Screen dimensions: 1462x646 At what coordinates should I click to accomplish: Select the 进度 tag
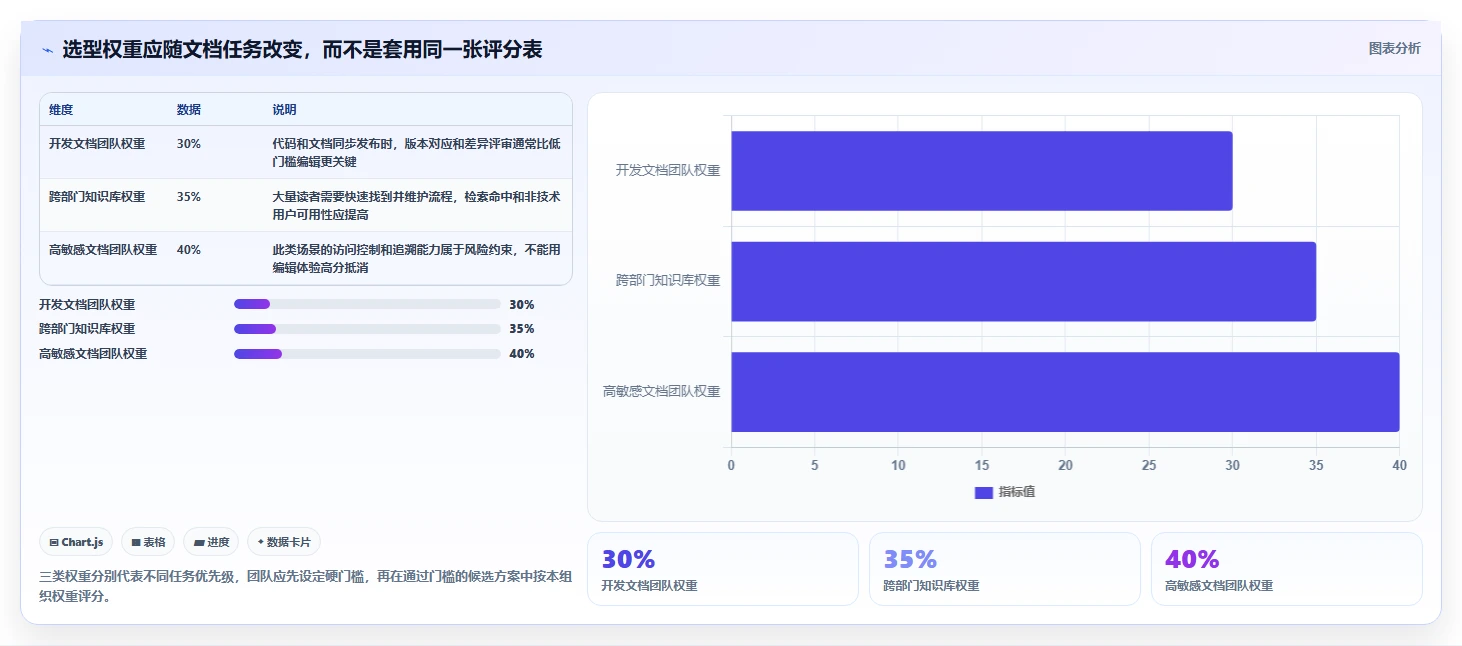tap(211, 542)
